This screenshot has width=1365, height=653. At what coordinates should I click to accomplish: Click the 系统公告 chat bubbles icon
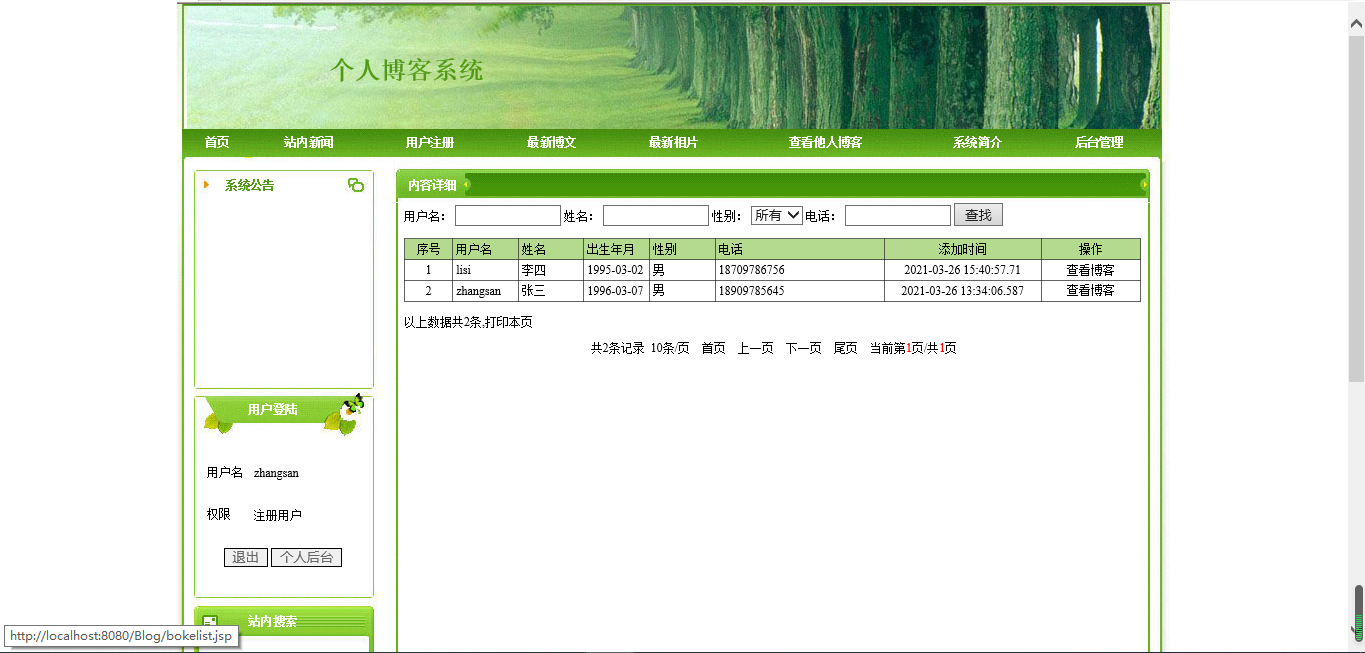coord(355,185)
